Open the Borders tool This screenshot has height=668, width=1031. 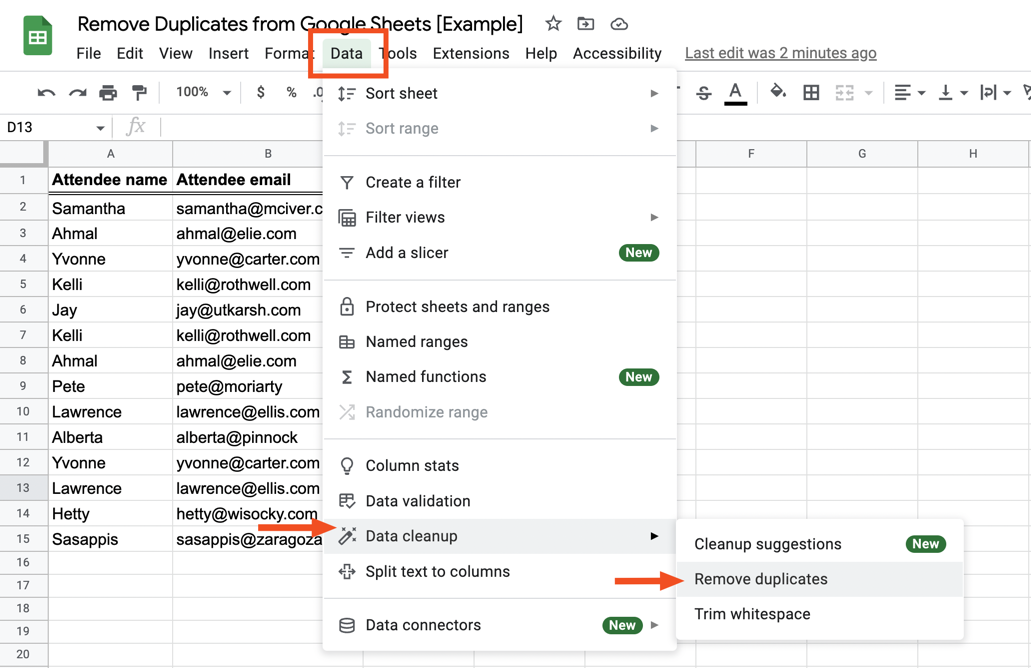(812, 91)
